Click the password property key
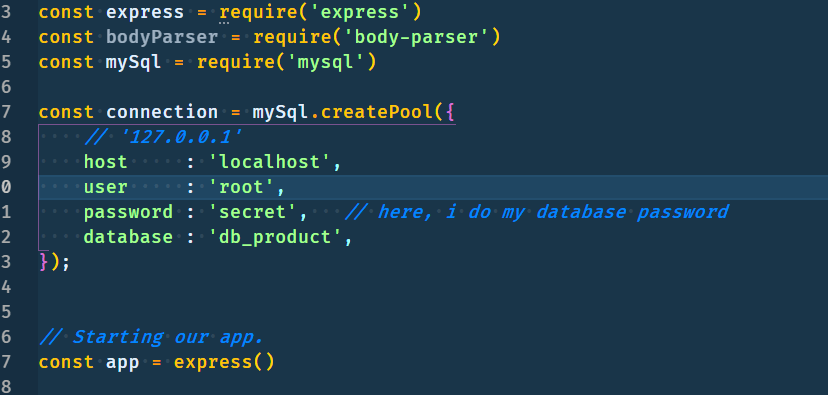Image resolution: width=828 pixels, height=395 pixels. (128, 212)
